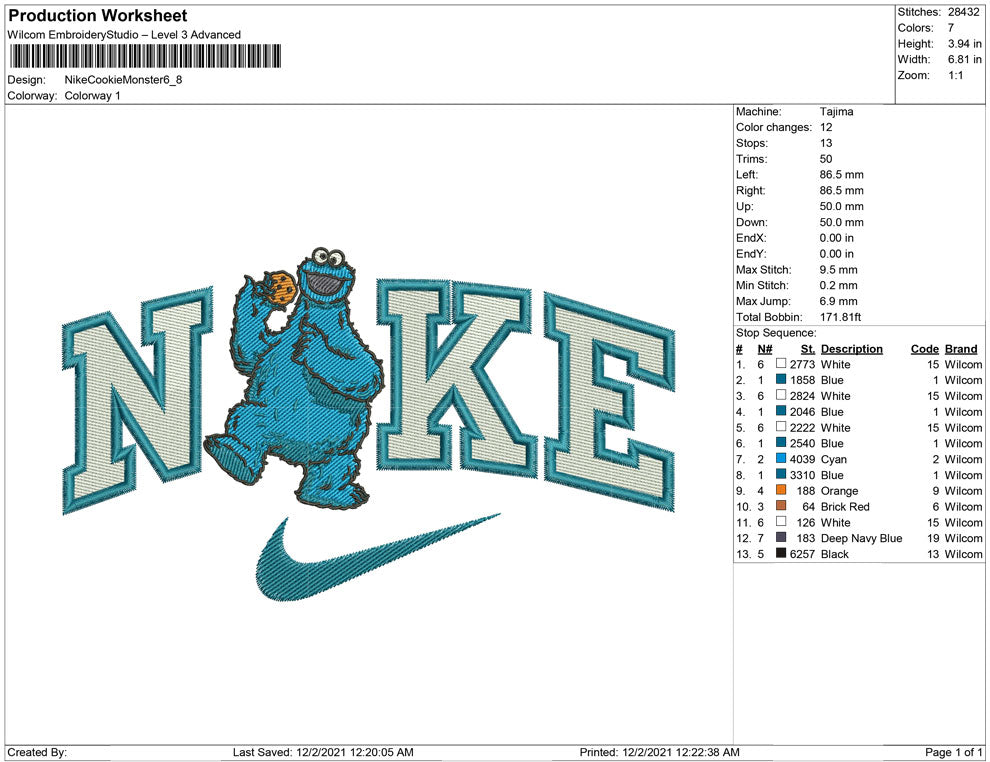Screen dimensions: 990x762
Task: Pick the white swatch next to 126 White
Action: 781,521
